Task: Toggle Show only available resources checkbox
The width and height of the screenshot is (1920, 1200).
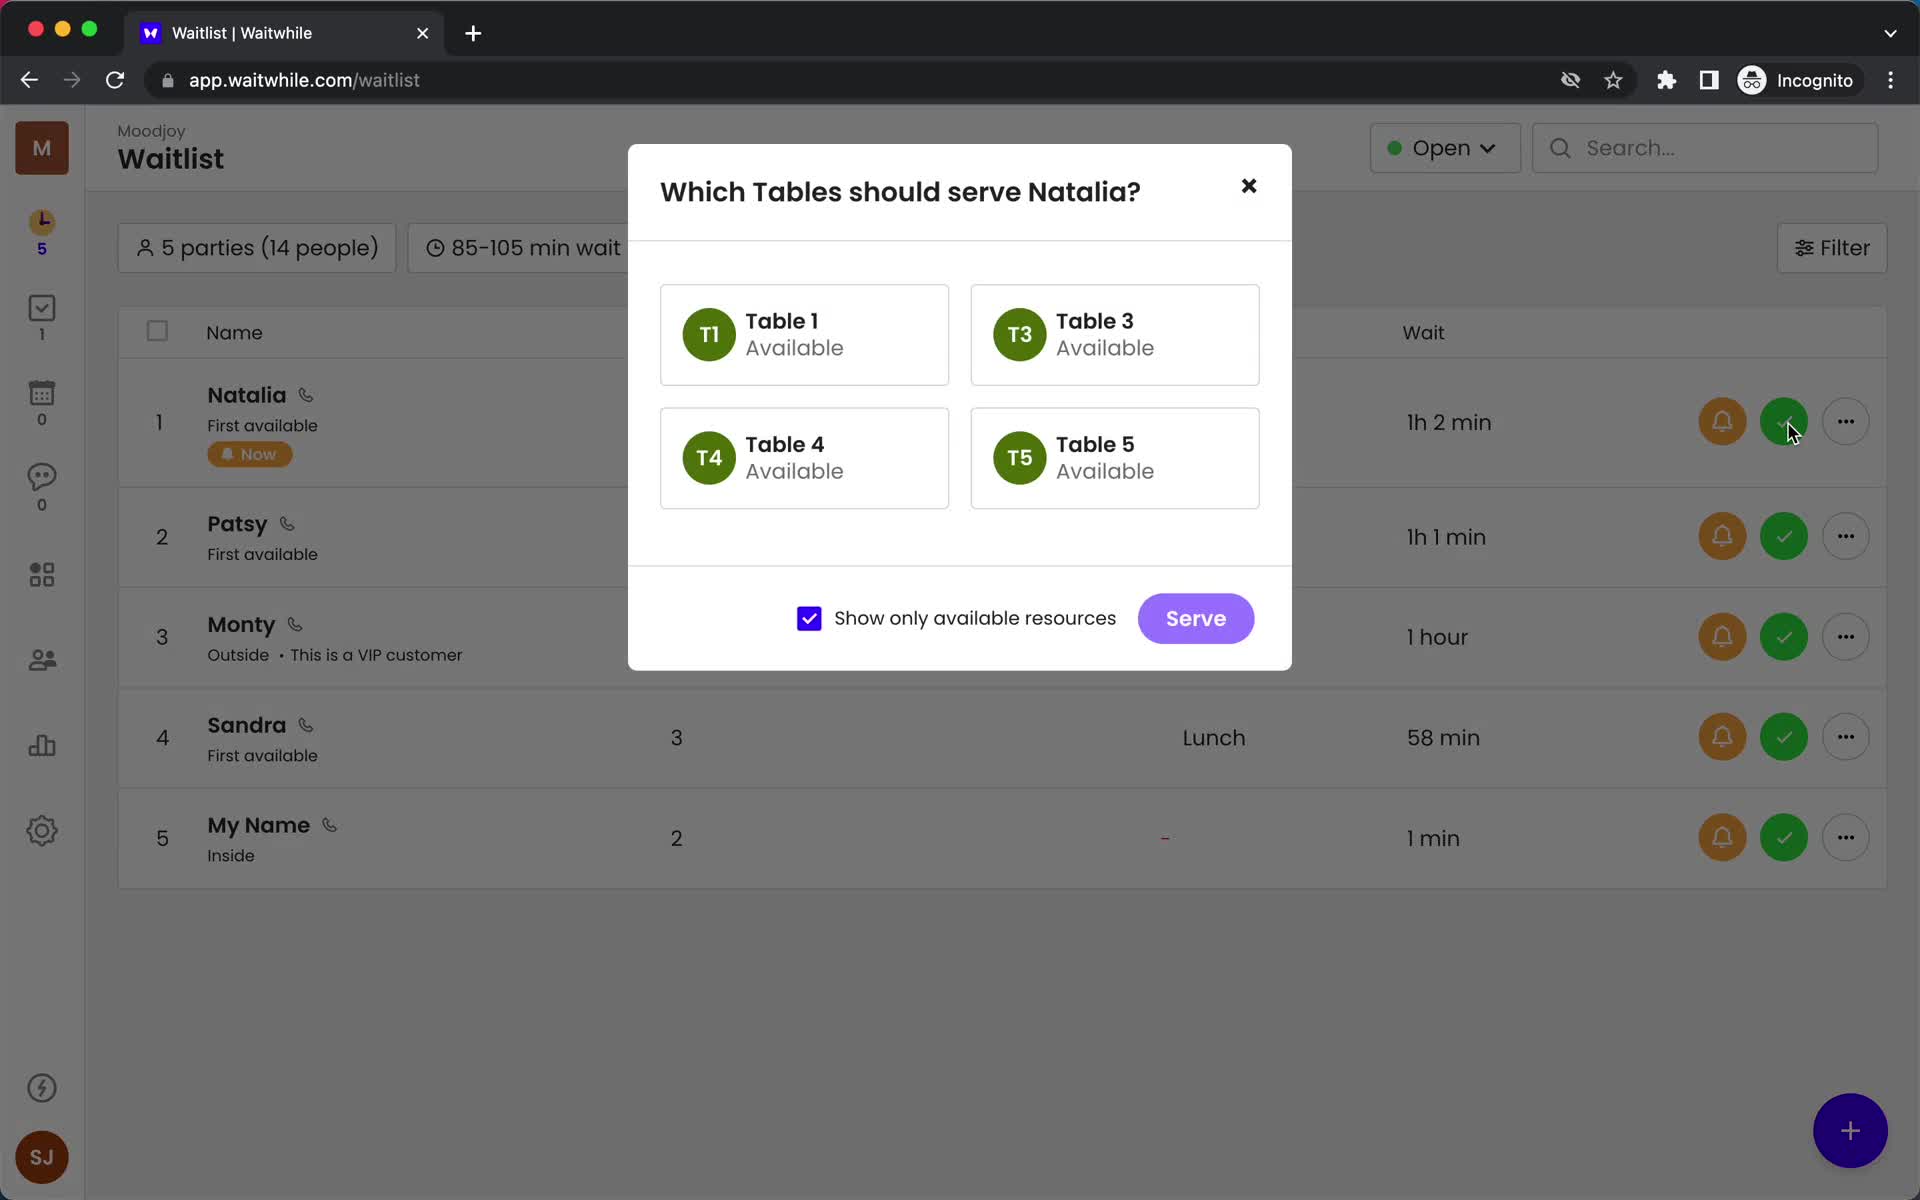Action: pos(809,618)
